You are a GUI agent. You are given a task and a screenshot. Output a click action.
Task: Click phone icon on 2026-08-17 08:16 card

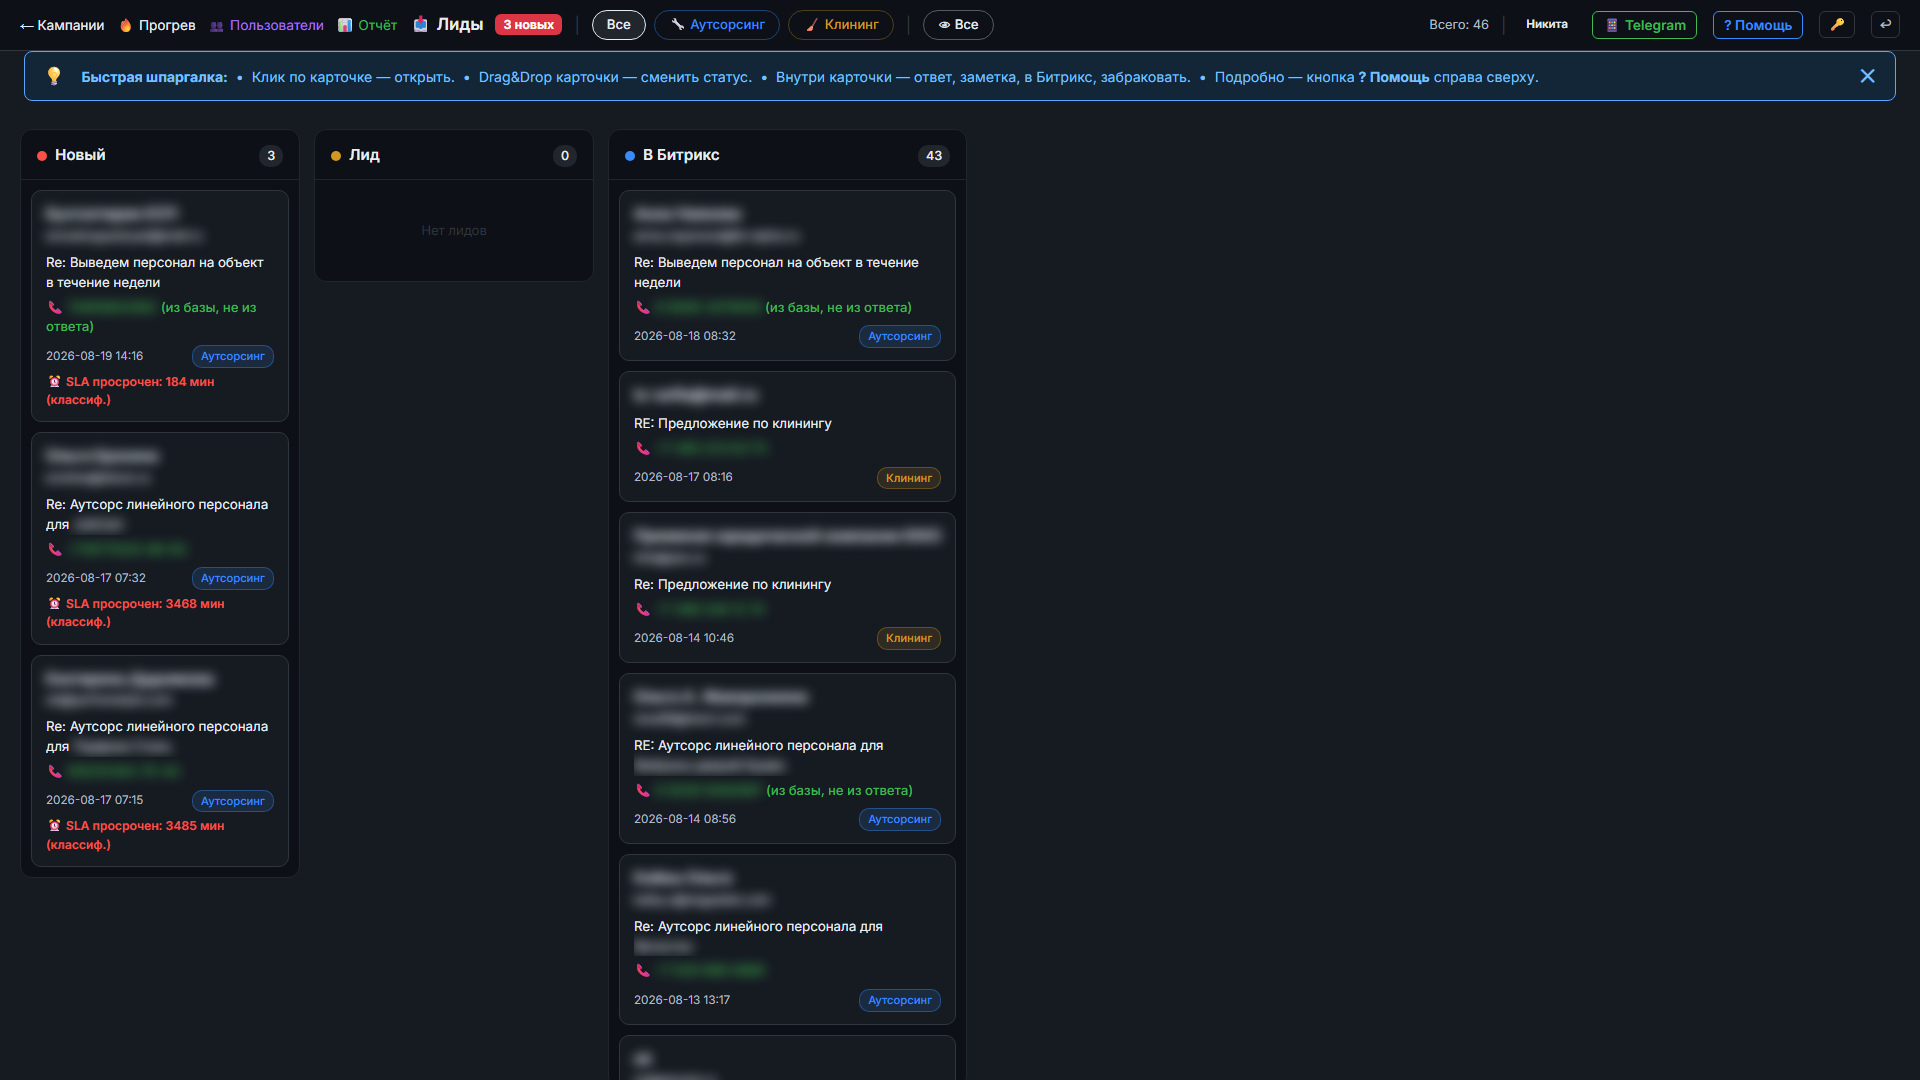point(643,449)
